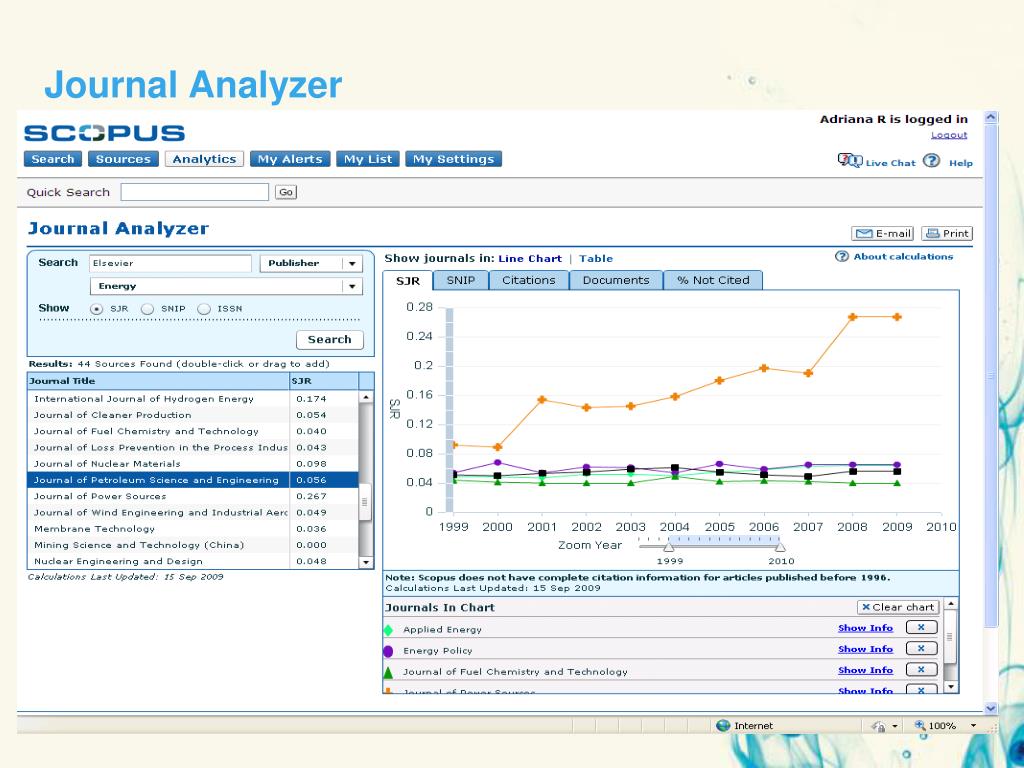Open the Search navigation tab

(x=53, y=159)
